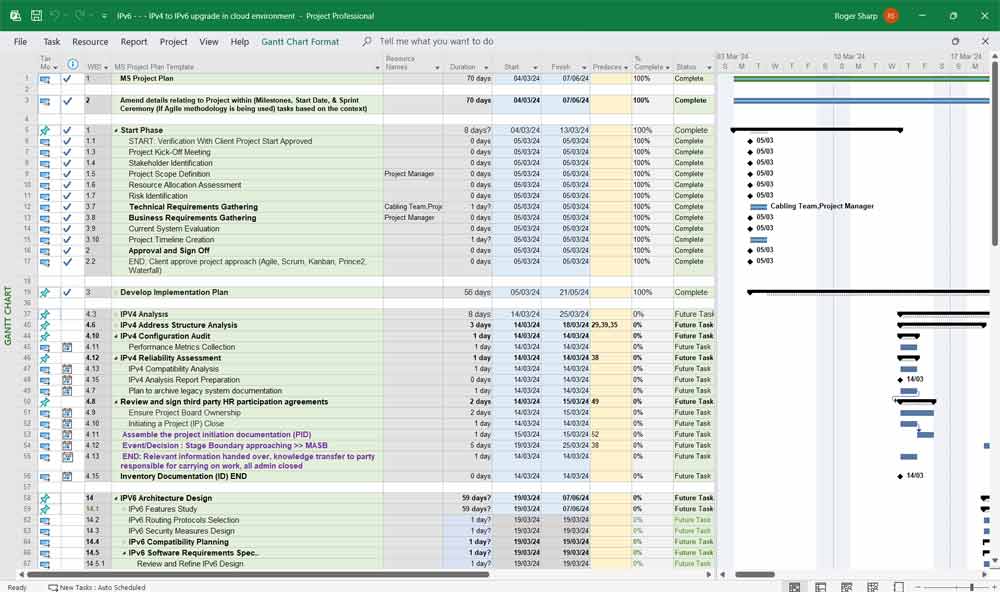Collapse the Start Phase summary task

(x=116, y=131)
